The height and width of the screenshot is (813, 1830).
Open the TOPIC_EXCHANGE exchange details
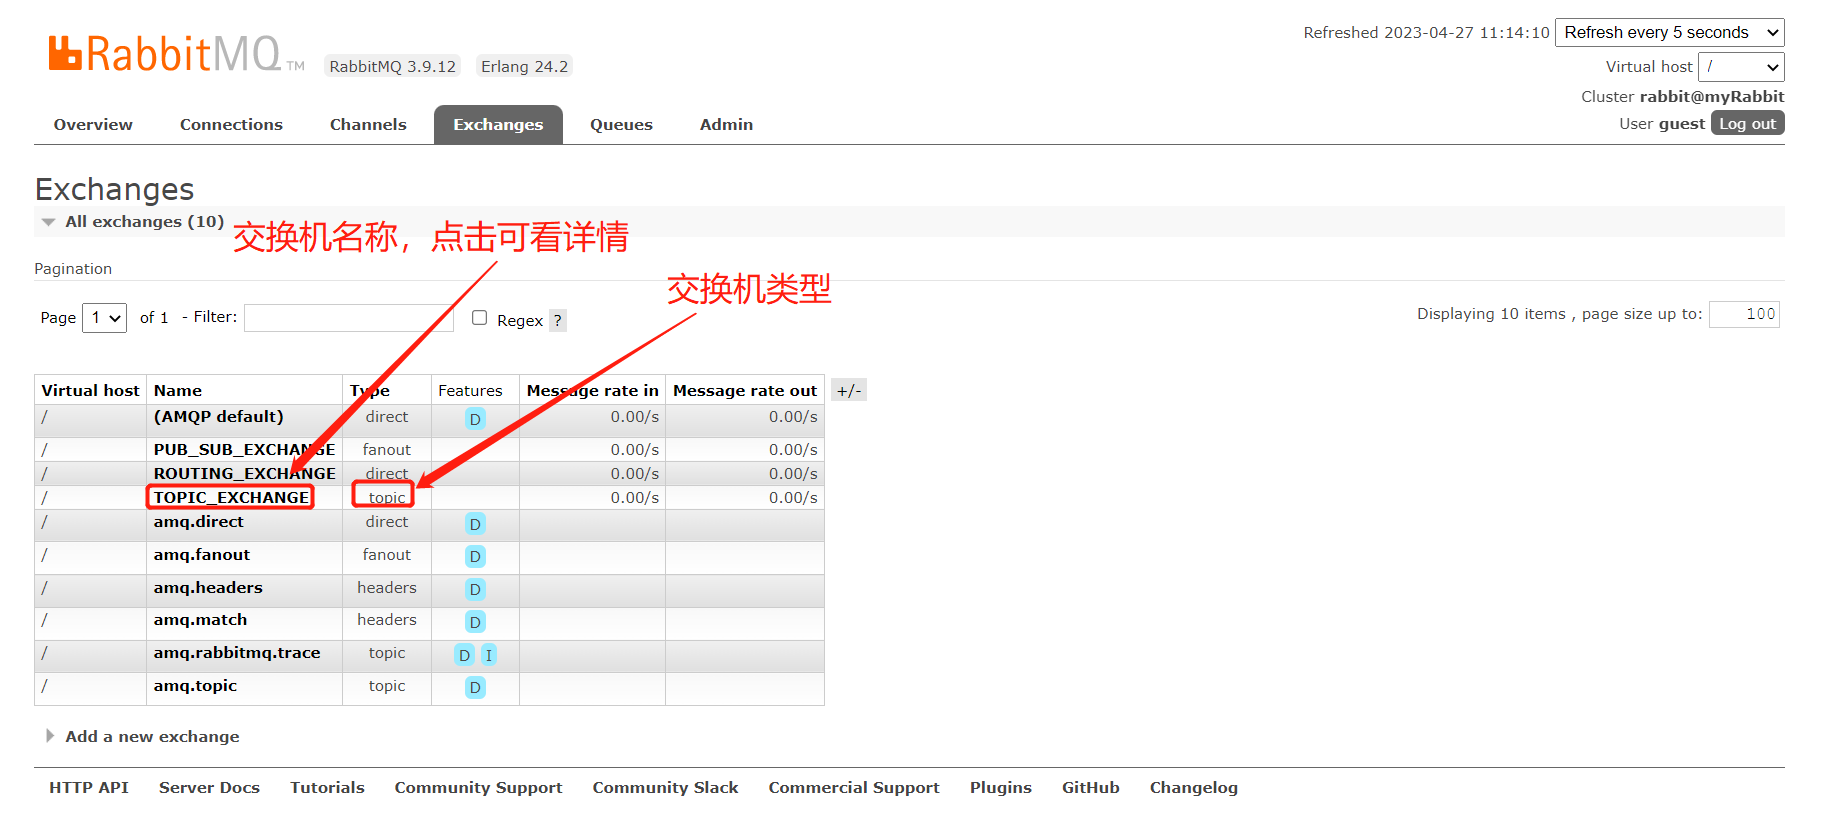click(231, 498)
